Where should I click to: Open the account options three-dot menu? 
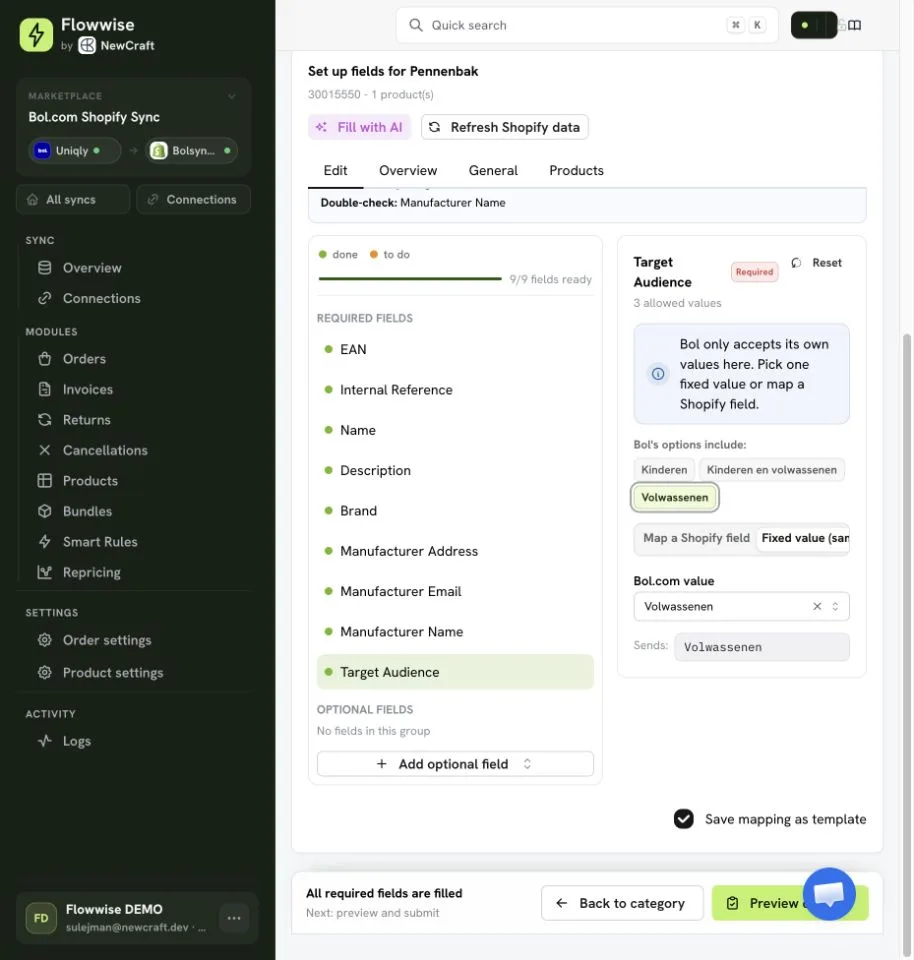click(234, 918)
